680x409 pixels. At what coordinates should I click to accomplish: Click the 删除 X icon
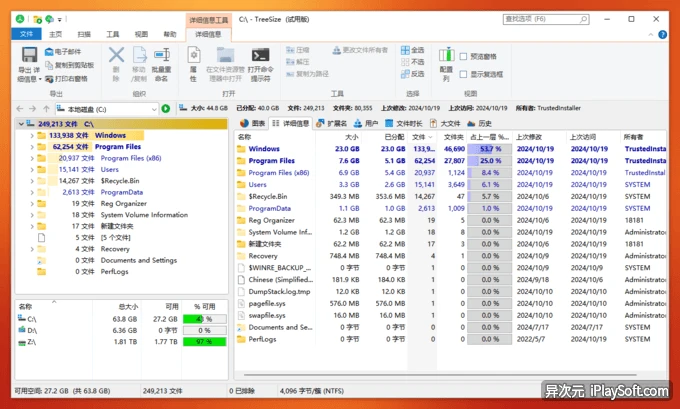tap(116, 55)
